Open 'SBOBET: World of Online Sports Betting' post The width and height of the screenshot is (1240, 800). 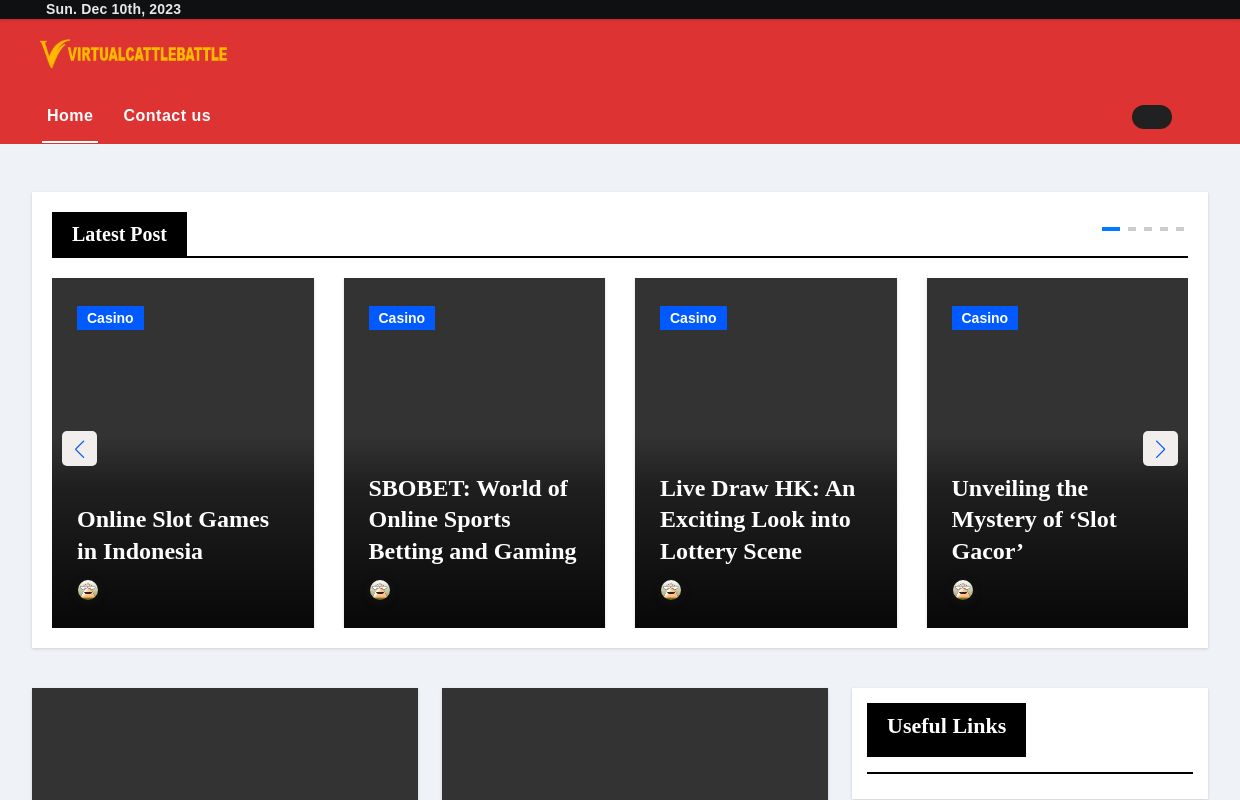click(x=472, y=519)
